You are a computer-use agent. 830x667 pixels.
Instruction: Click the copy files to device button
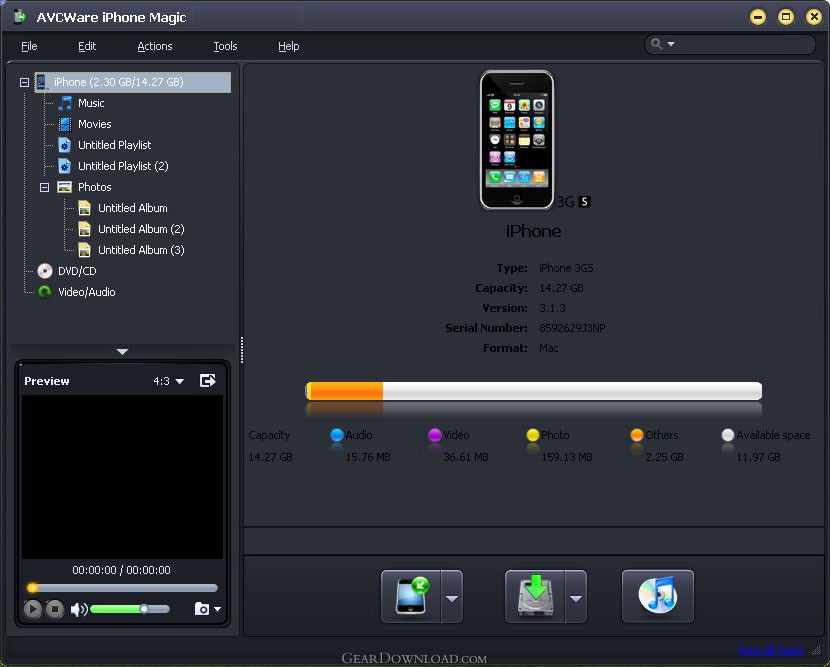411,597
